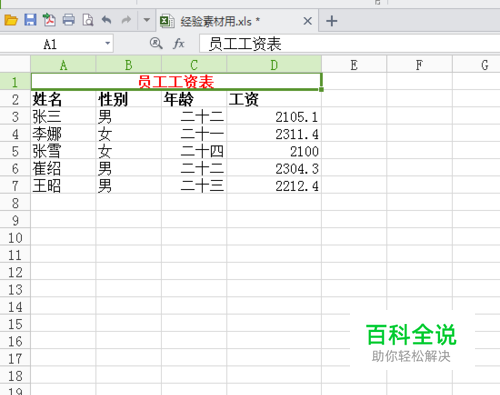Select row 8 header
This screenshot has width=500, height=395.
15,203
